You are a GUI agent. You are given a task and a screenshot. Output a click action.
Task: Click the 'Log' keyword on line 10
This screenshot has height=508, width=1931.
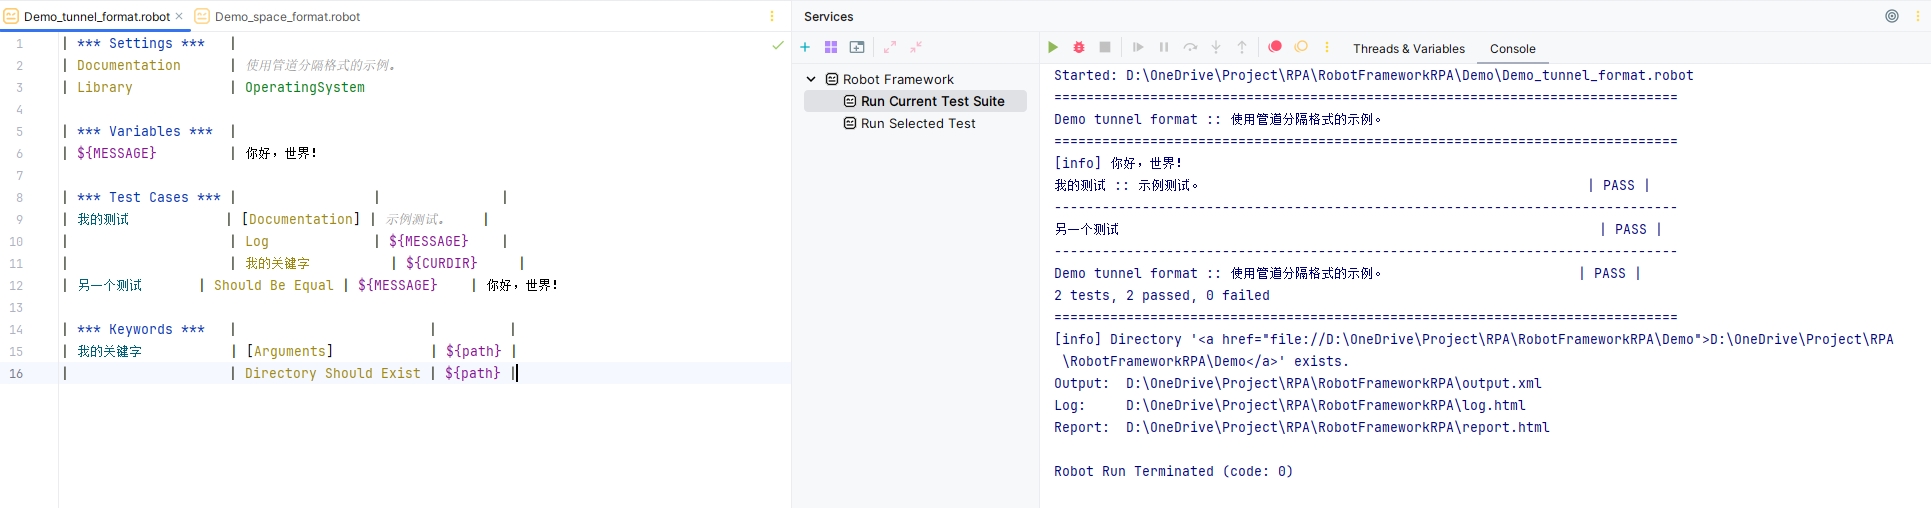click(257, 241)
